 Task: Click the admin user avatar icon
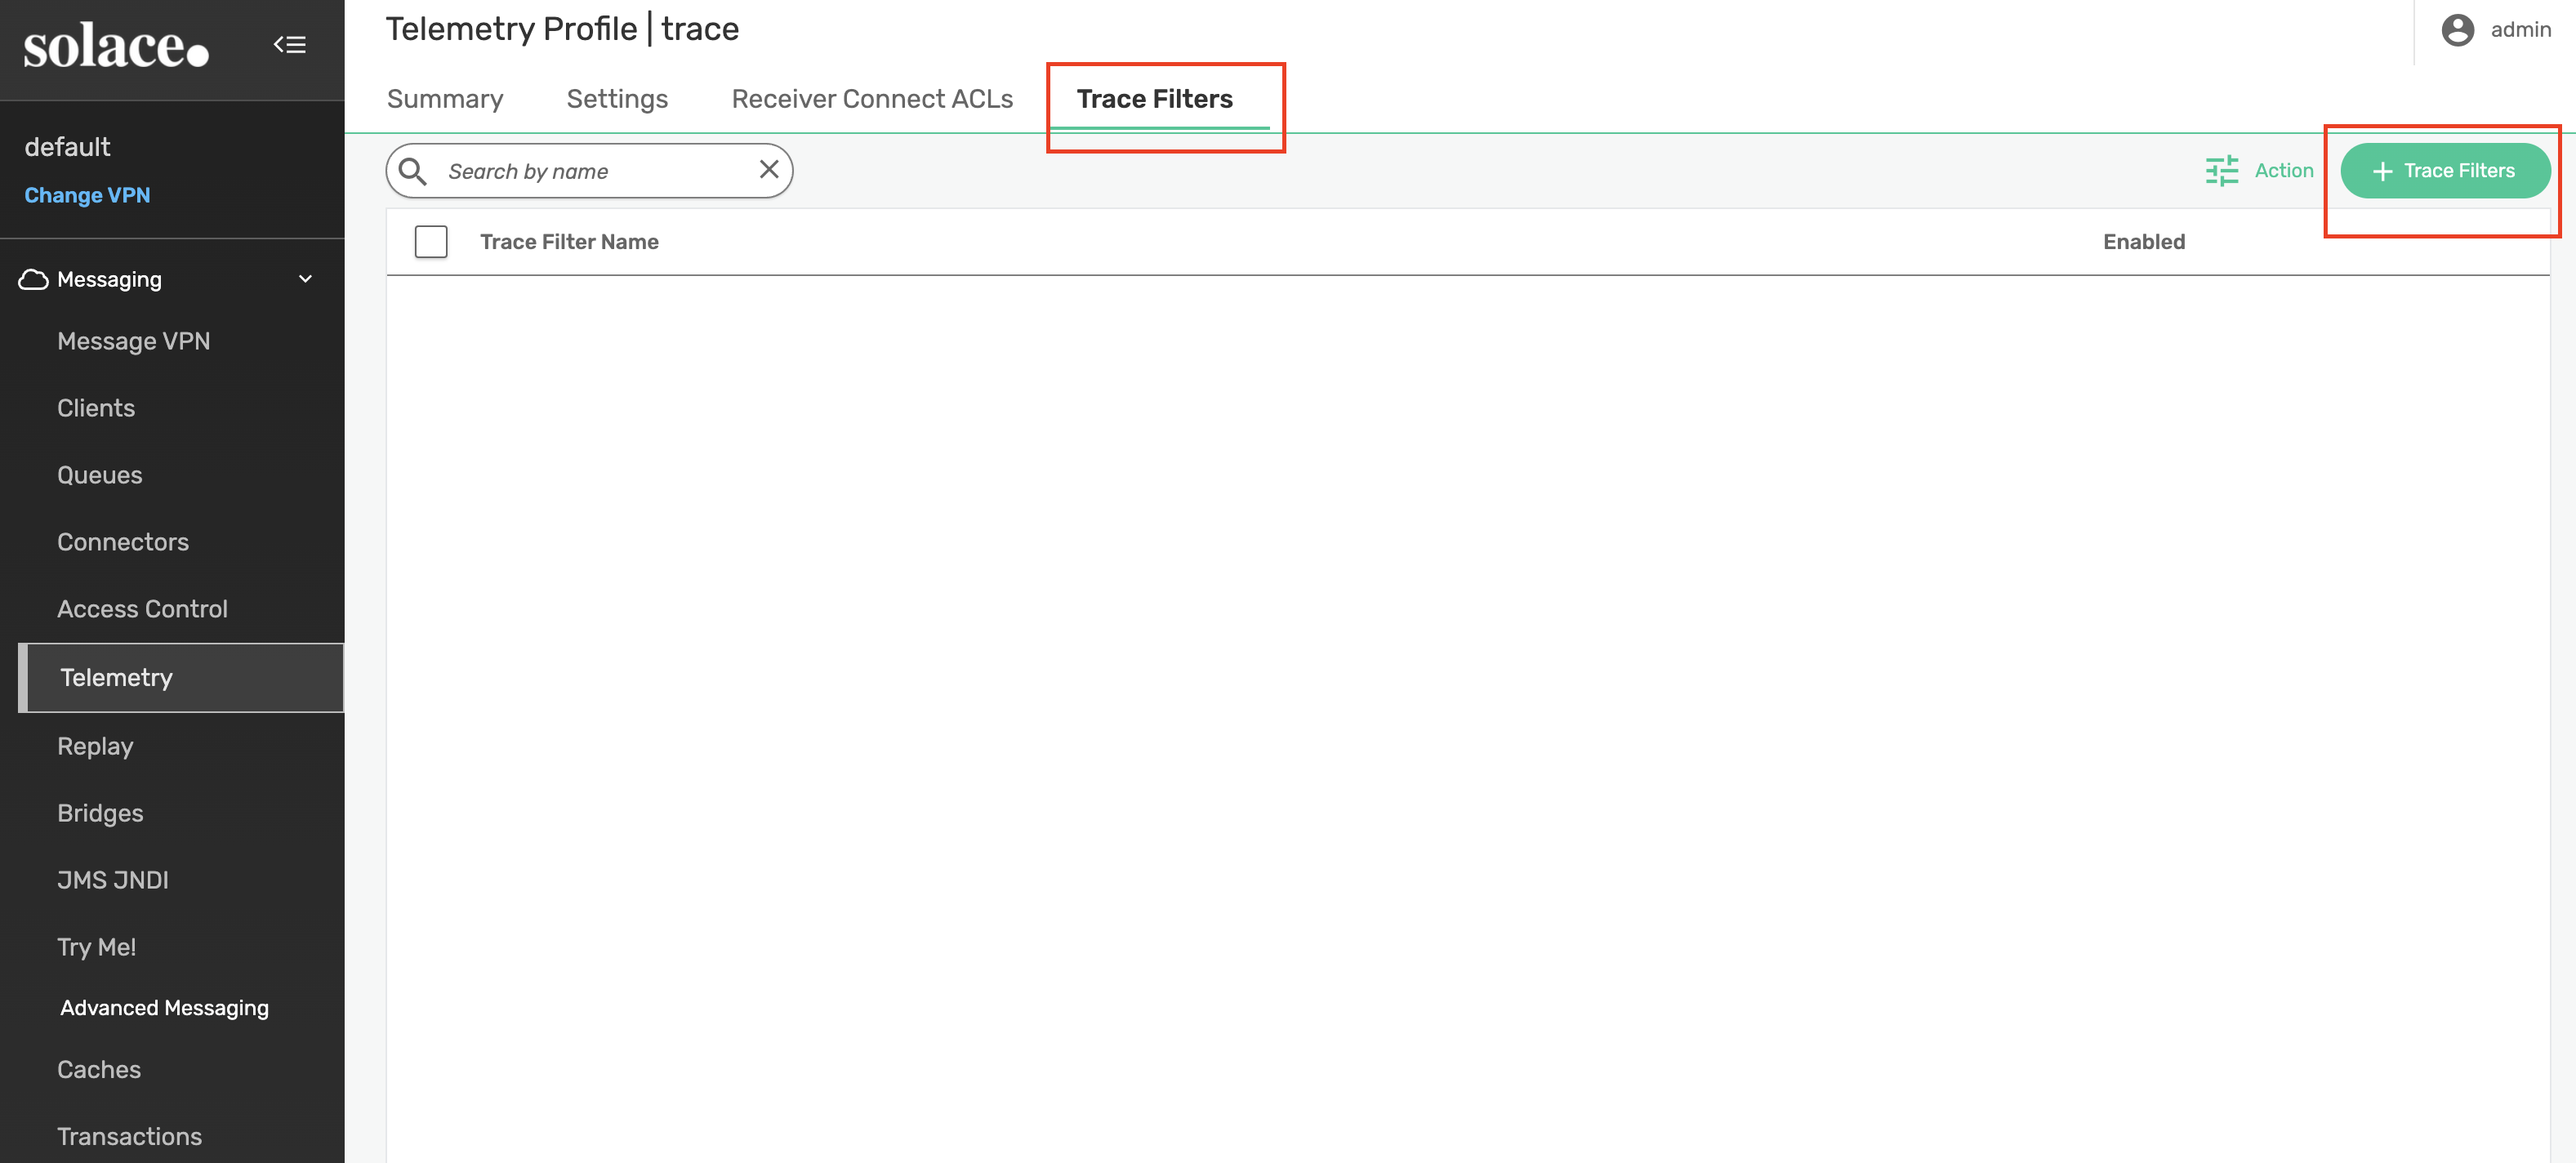pyautogui.click(x=2457, y=30)
